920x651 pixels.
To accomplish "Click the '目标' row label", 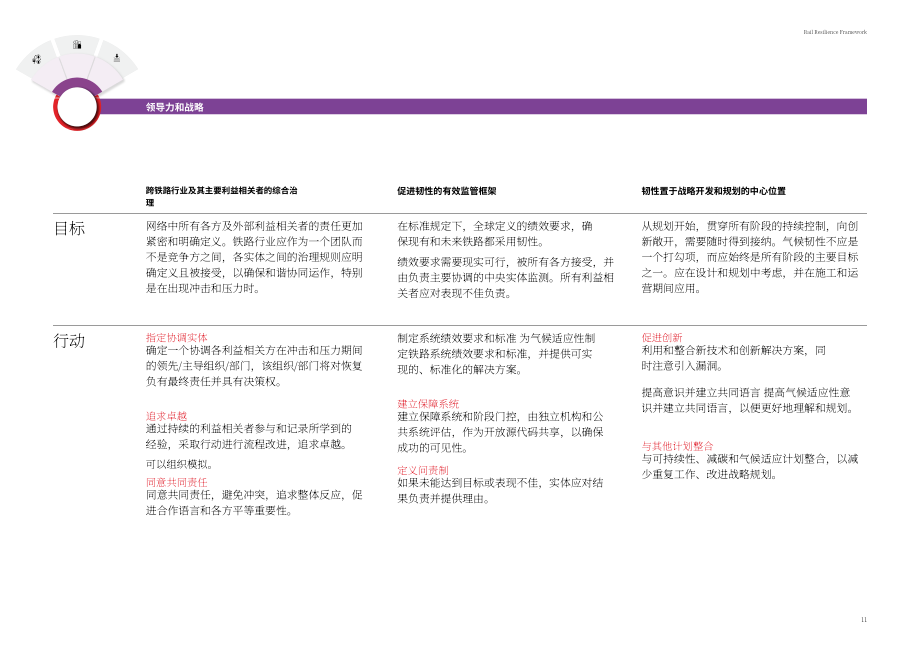I will tap(69, 228).
